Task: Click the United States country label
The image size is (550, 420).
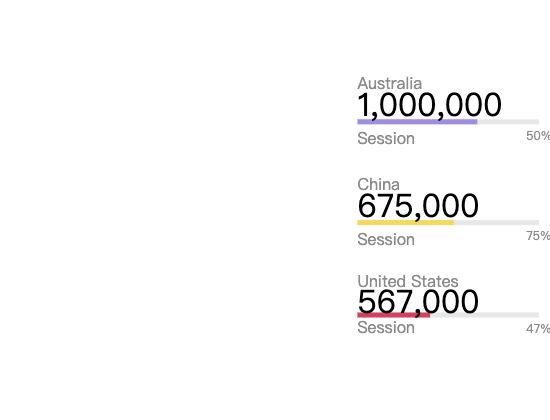Action: (408, 281)
